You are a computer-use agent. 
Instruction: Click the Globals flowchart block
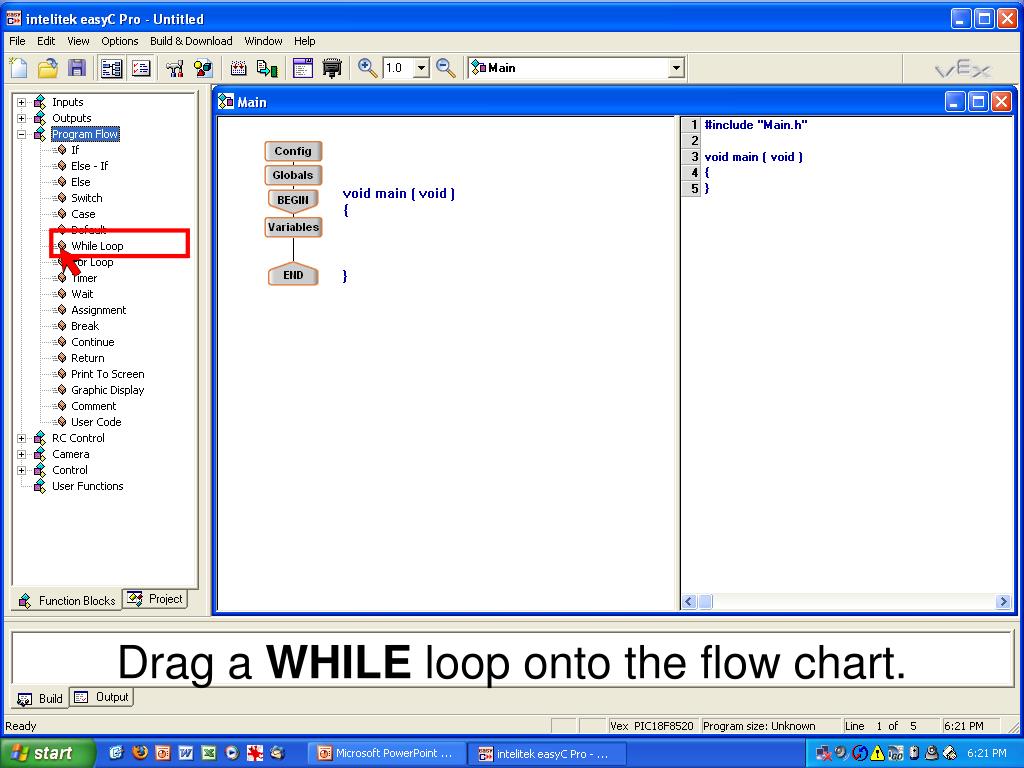point(293,175)
